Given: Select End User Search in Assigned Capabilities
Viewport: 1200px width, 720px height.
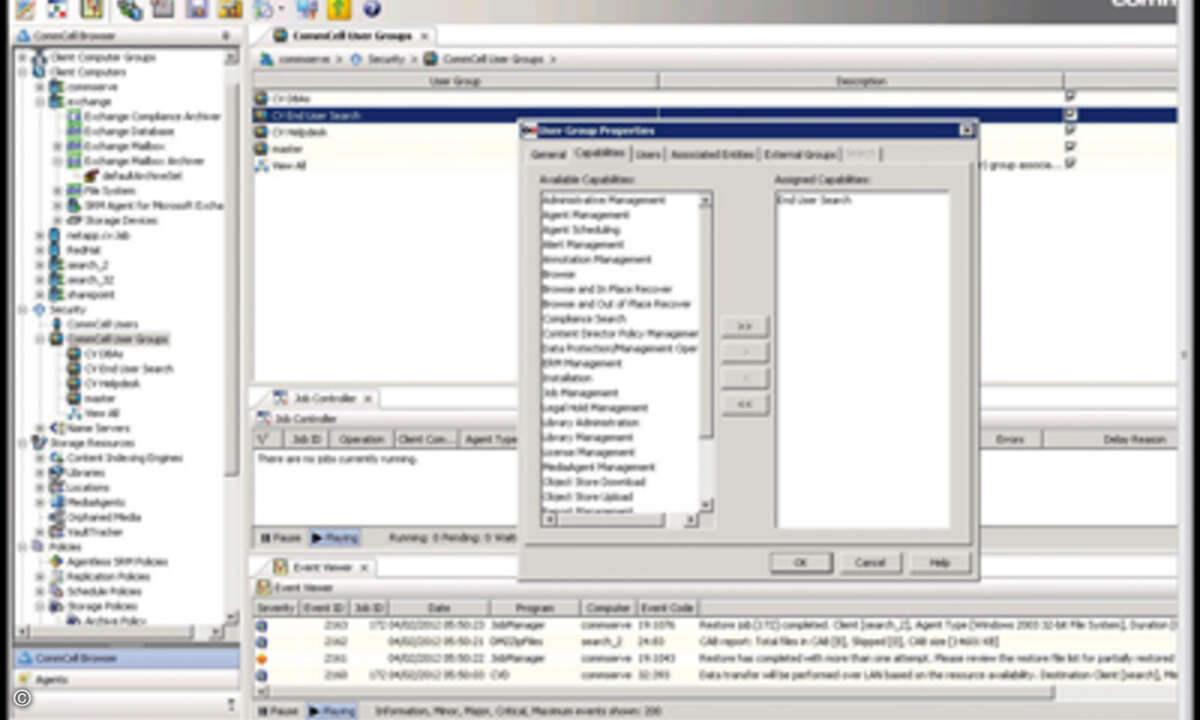Looking at the screenshot, I should 815,200.
